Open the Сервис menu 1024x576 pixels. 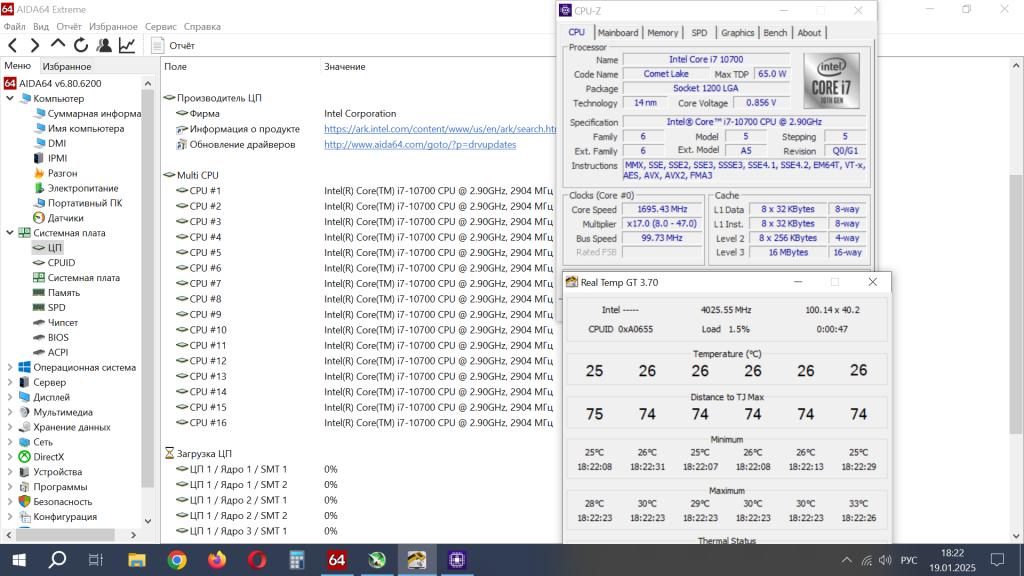tap(161, 27)
